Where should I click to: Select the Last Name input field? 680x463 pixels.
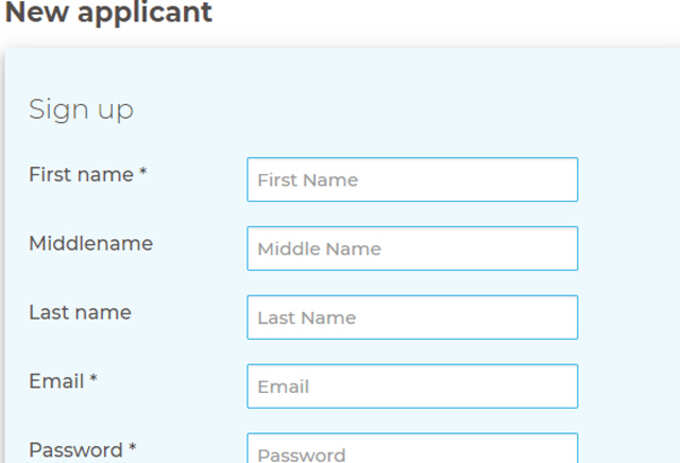point(412,317)
